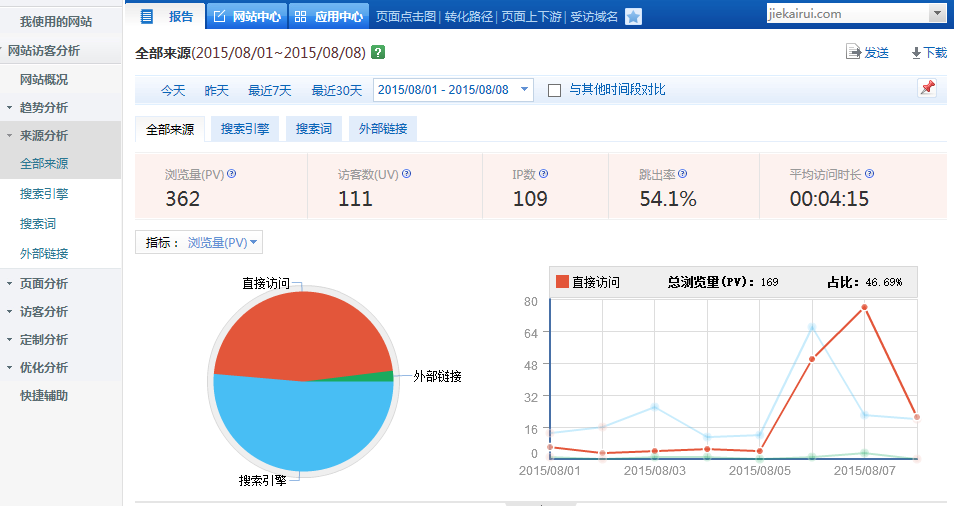Select 全部来源 in the sidebar
This screenshot has height=506, width=954.
coord(44,164)
